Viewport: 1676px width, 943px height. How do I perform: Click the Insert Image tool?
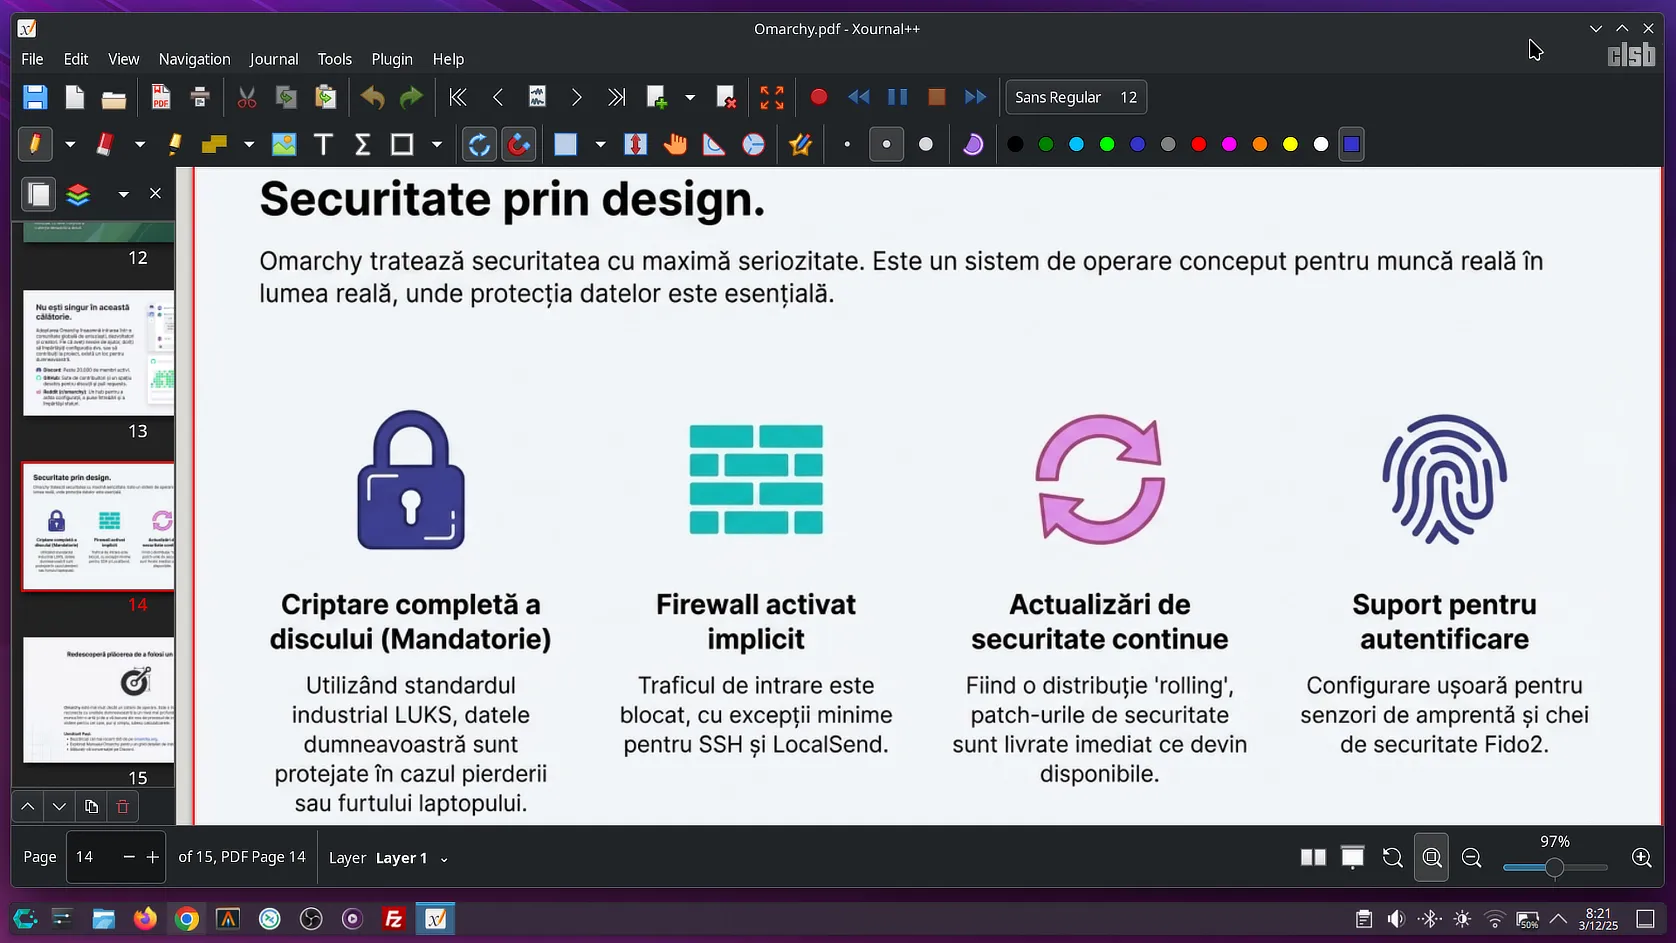tap(284, 145)
